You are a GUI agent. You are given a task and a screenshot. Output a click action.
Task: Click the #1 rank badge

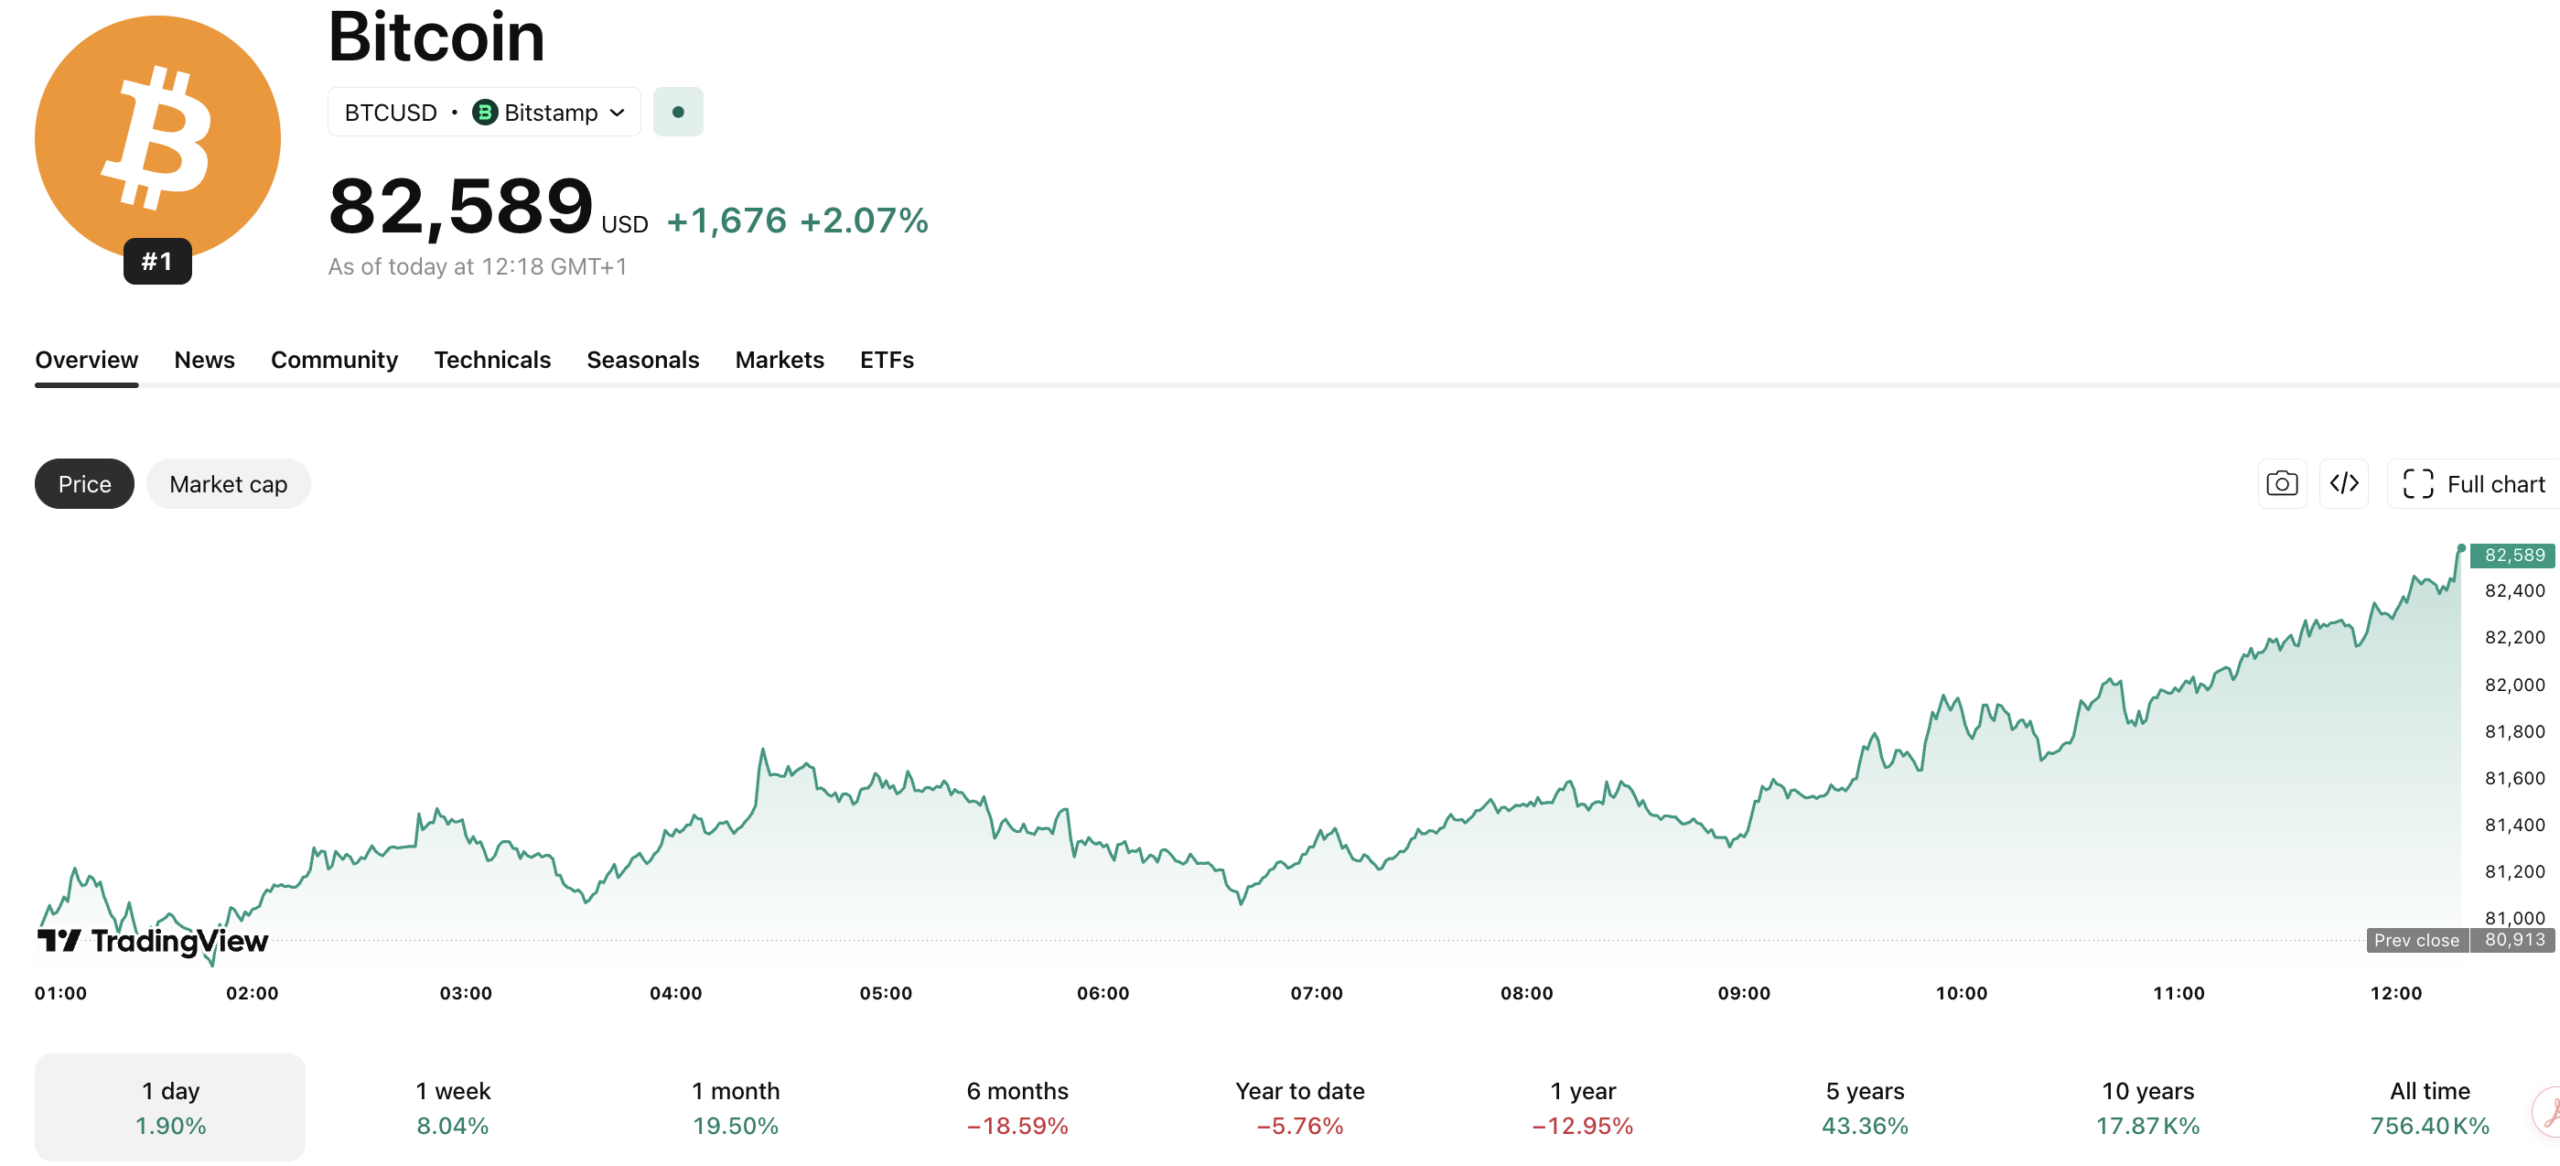[158, 262]
